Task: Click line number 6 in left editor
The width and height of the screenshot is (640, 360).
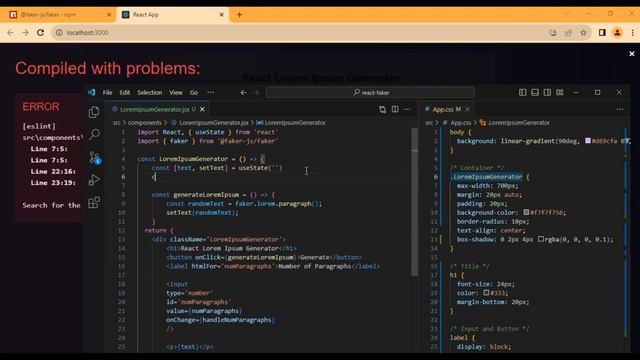Action: (123, 177)
